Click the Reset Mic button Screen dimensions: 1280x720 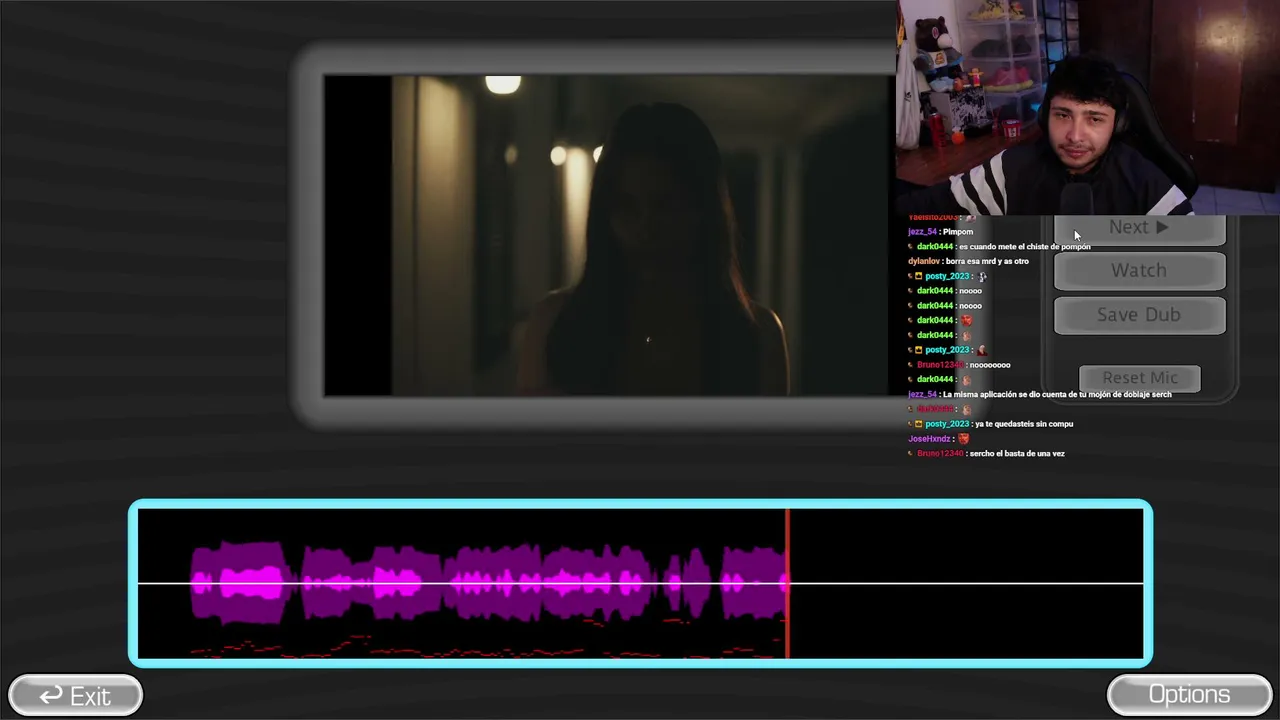point(1140,378)
